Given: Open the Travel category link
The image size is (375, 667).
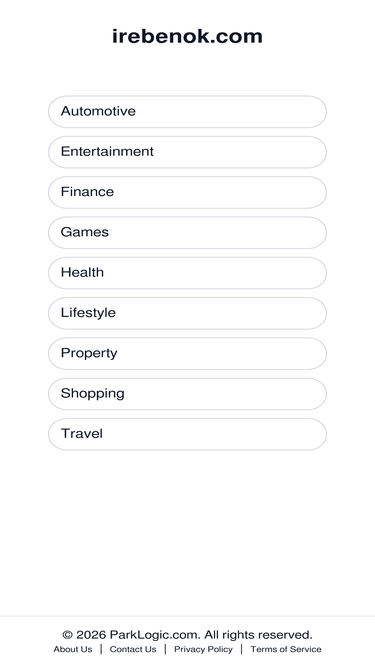Looking at the screenshot, I should click(187, 434).
